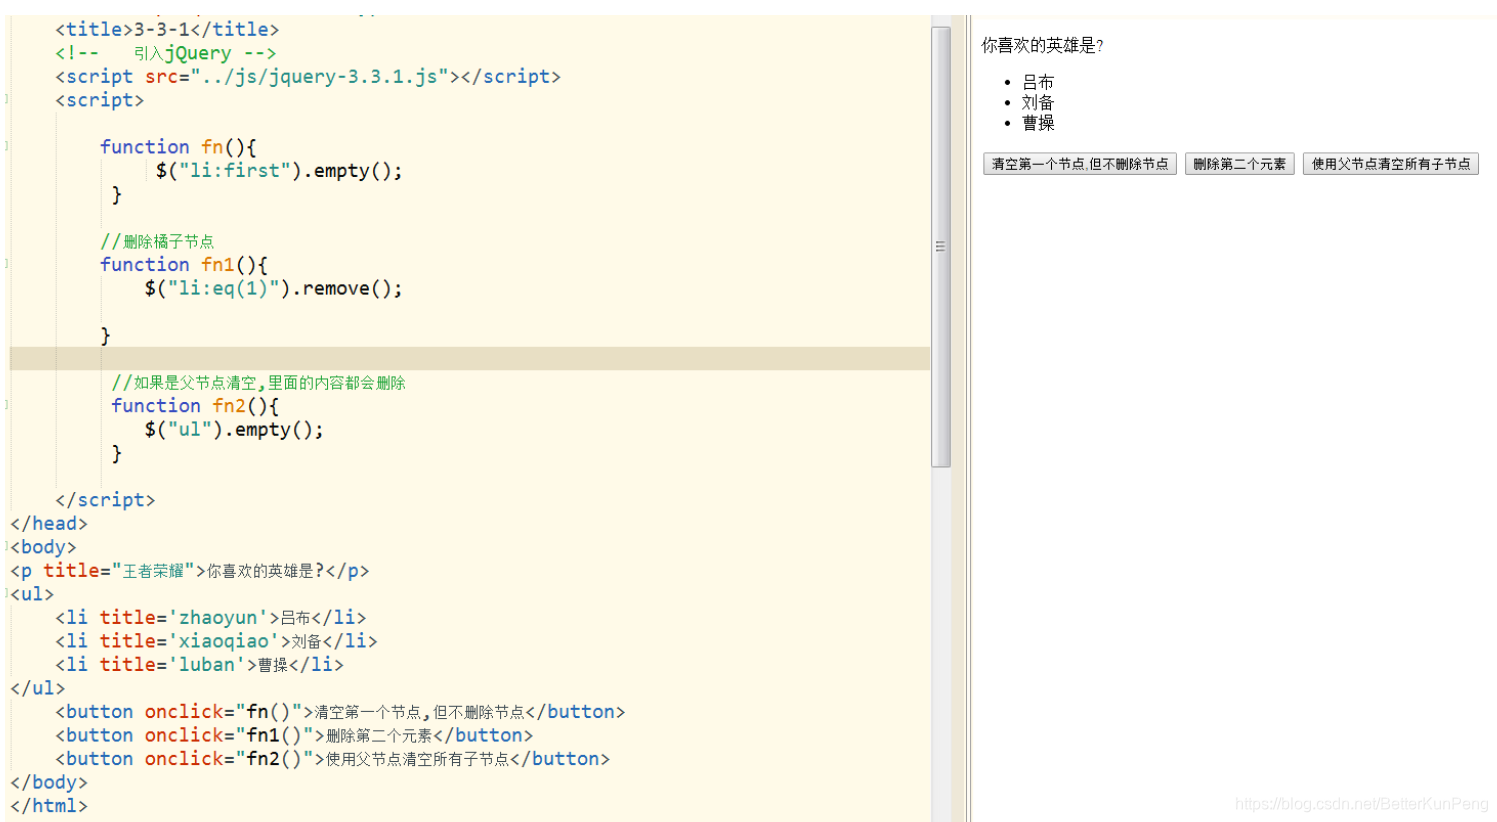Click the closing </head> tag line
Image resolution: width=1497 pixels, height=822 pixels.
click(x=49, y=524)
